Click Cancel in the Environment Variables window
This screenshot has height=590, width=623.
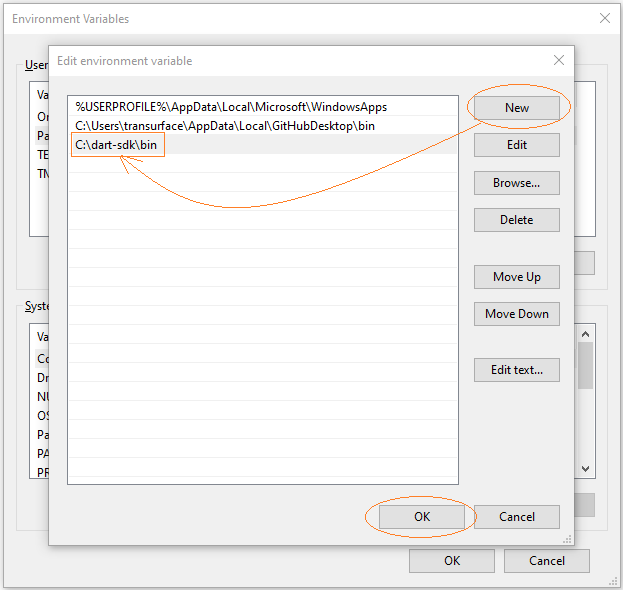(547, 561)
